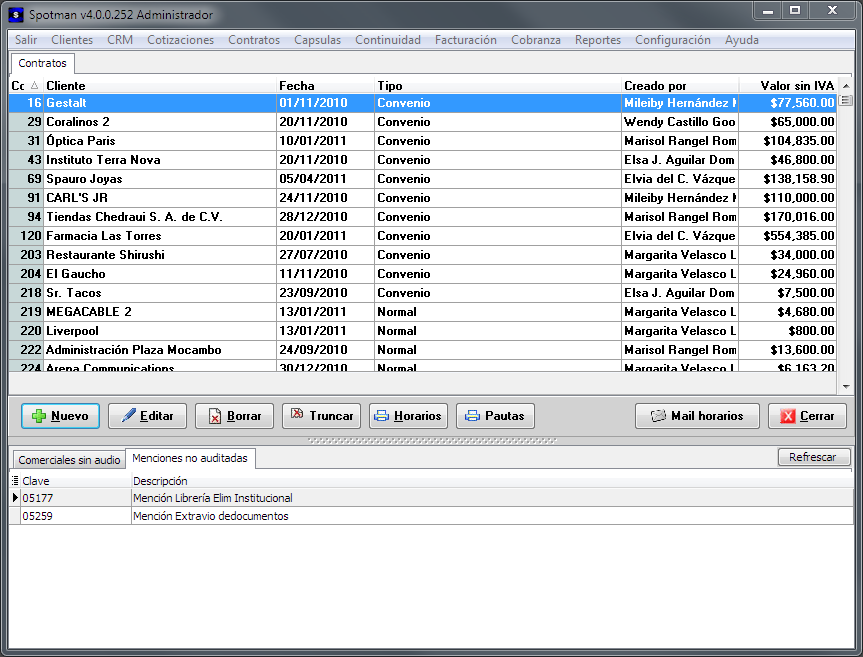Viewport: 863px width, 657px height.
Task: Sort by the Cliente column header
Action: point(160,86)
